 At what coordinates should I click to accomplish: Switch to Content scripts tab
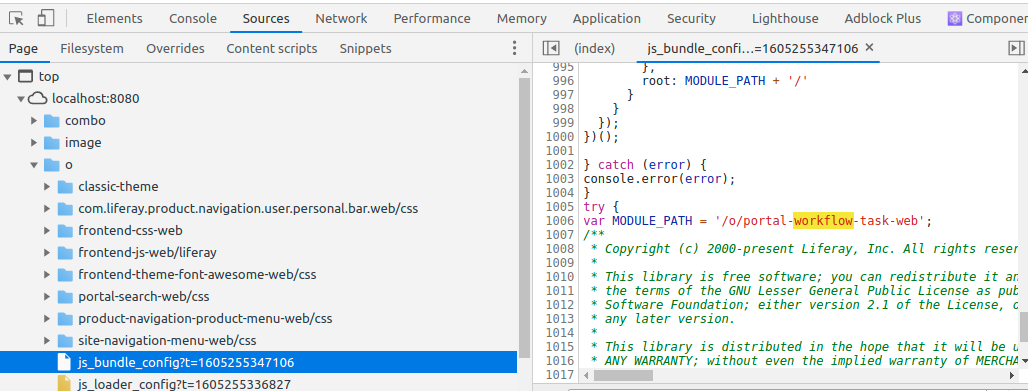[x=271, y=49]
